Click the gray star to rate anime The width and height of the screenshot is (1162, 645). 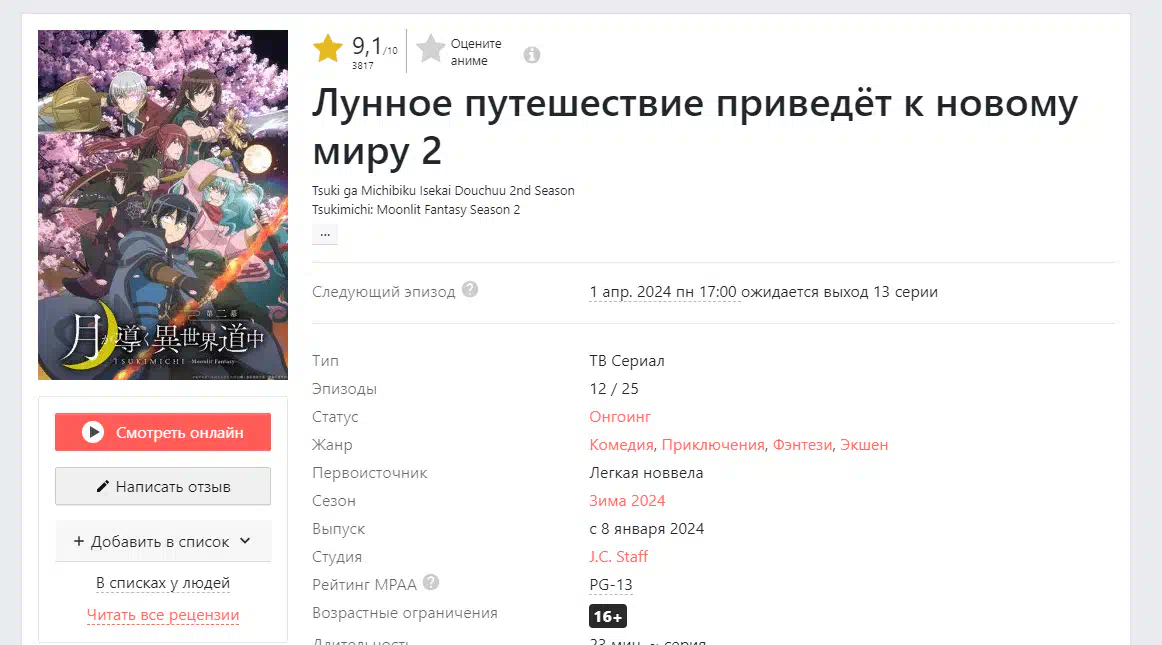(x=431, y=49)
